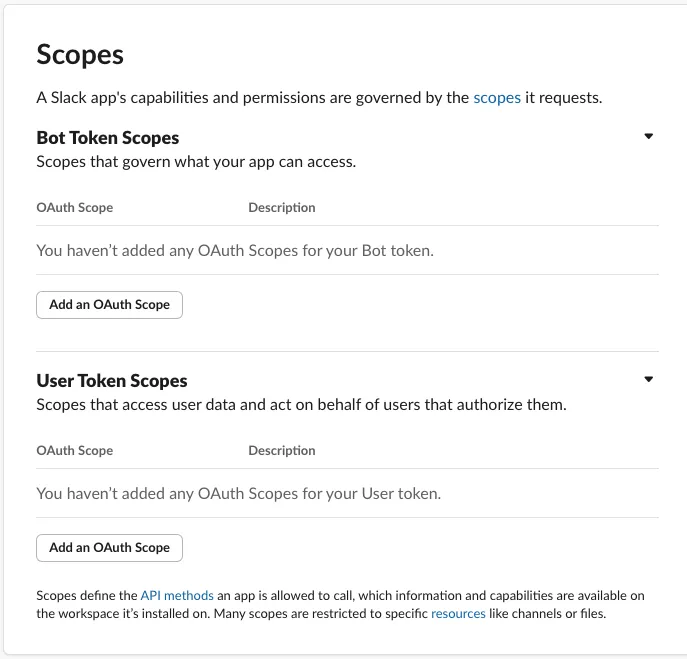This screenshot has height=659, width=687.
Task: Collapse the User Token Scopes section arrow
Action: pyautogui.click(x=648, y=379)
